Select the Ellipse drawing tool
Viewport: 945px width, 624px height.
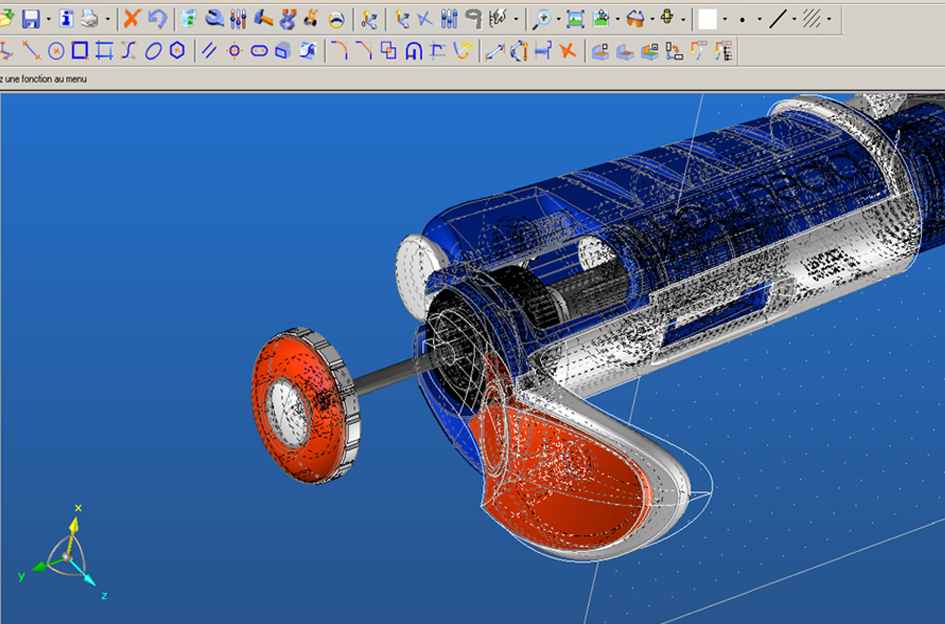point(153,51)
